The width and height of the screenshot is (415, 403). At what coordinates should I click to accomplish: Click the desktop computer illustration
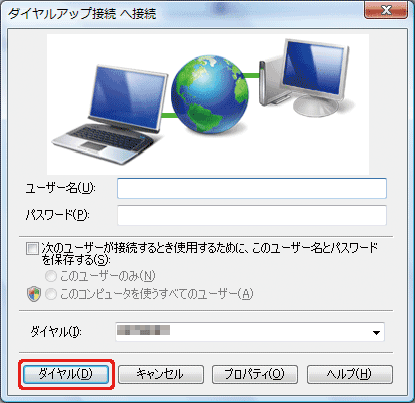coord(304,78)
